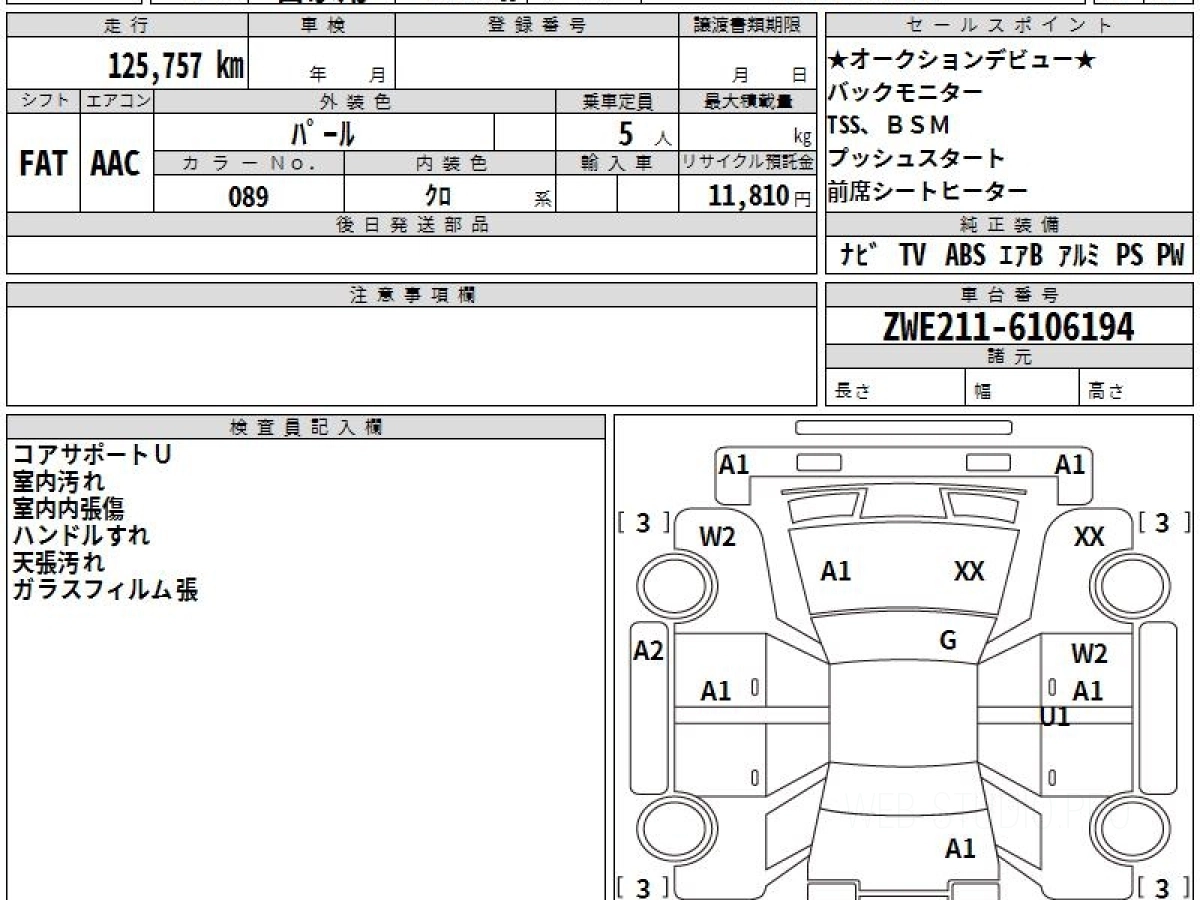Click the 乗車定員 header

[617, 101]
